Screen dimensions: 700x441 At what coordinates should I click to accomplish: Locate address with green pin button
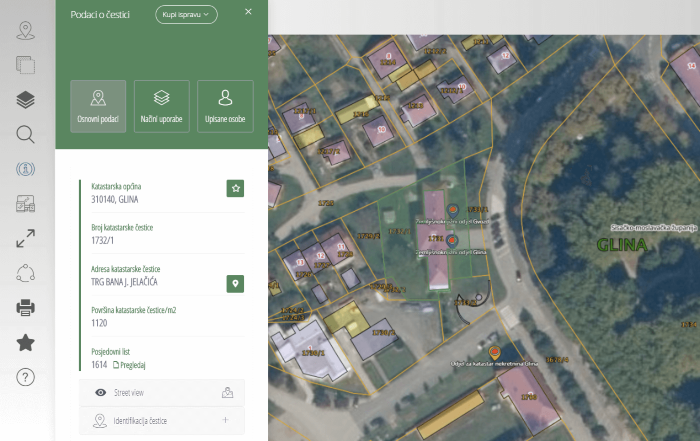[235, 283]
